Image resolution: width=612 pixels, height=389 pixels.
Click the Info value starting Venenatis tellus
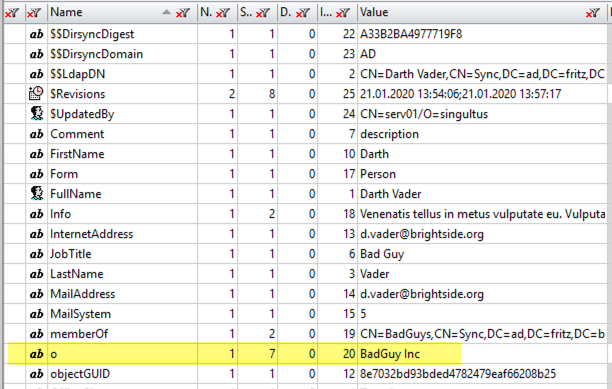pos(483,214)
